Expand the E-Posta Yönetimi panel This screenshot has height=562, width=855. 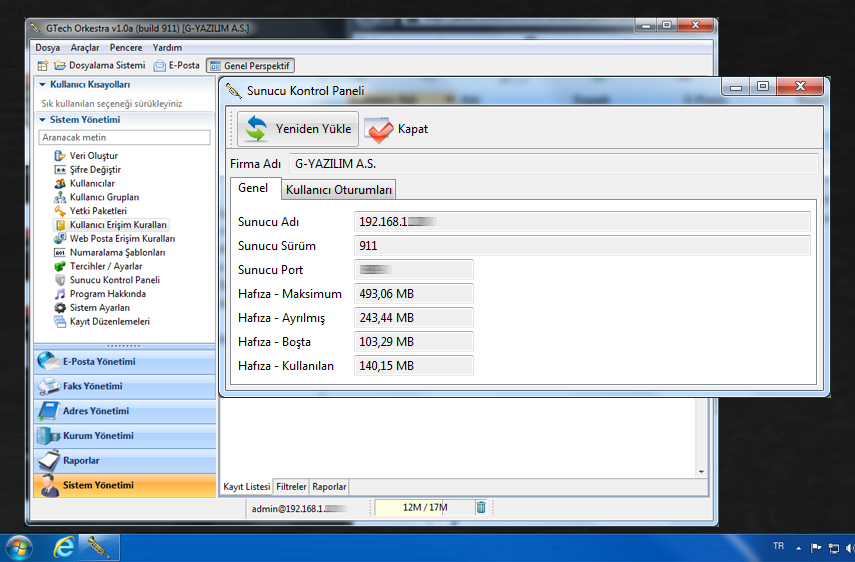coord(125,362)
